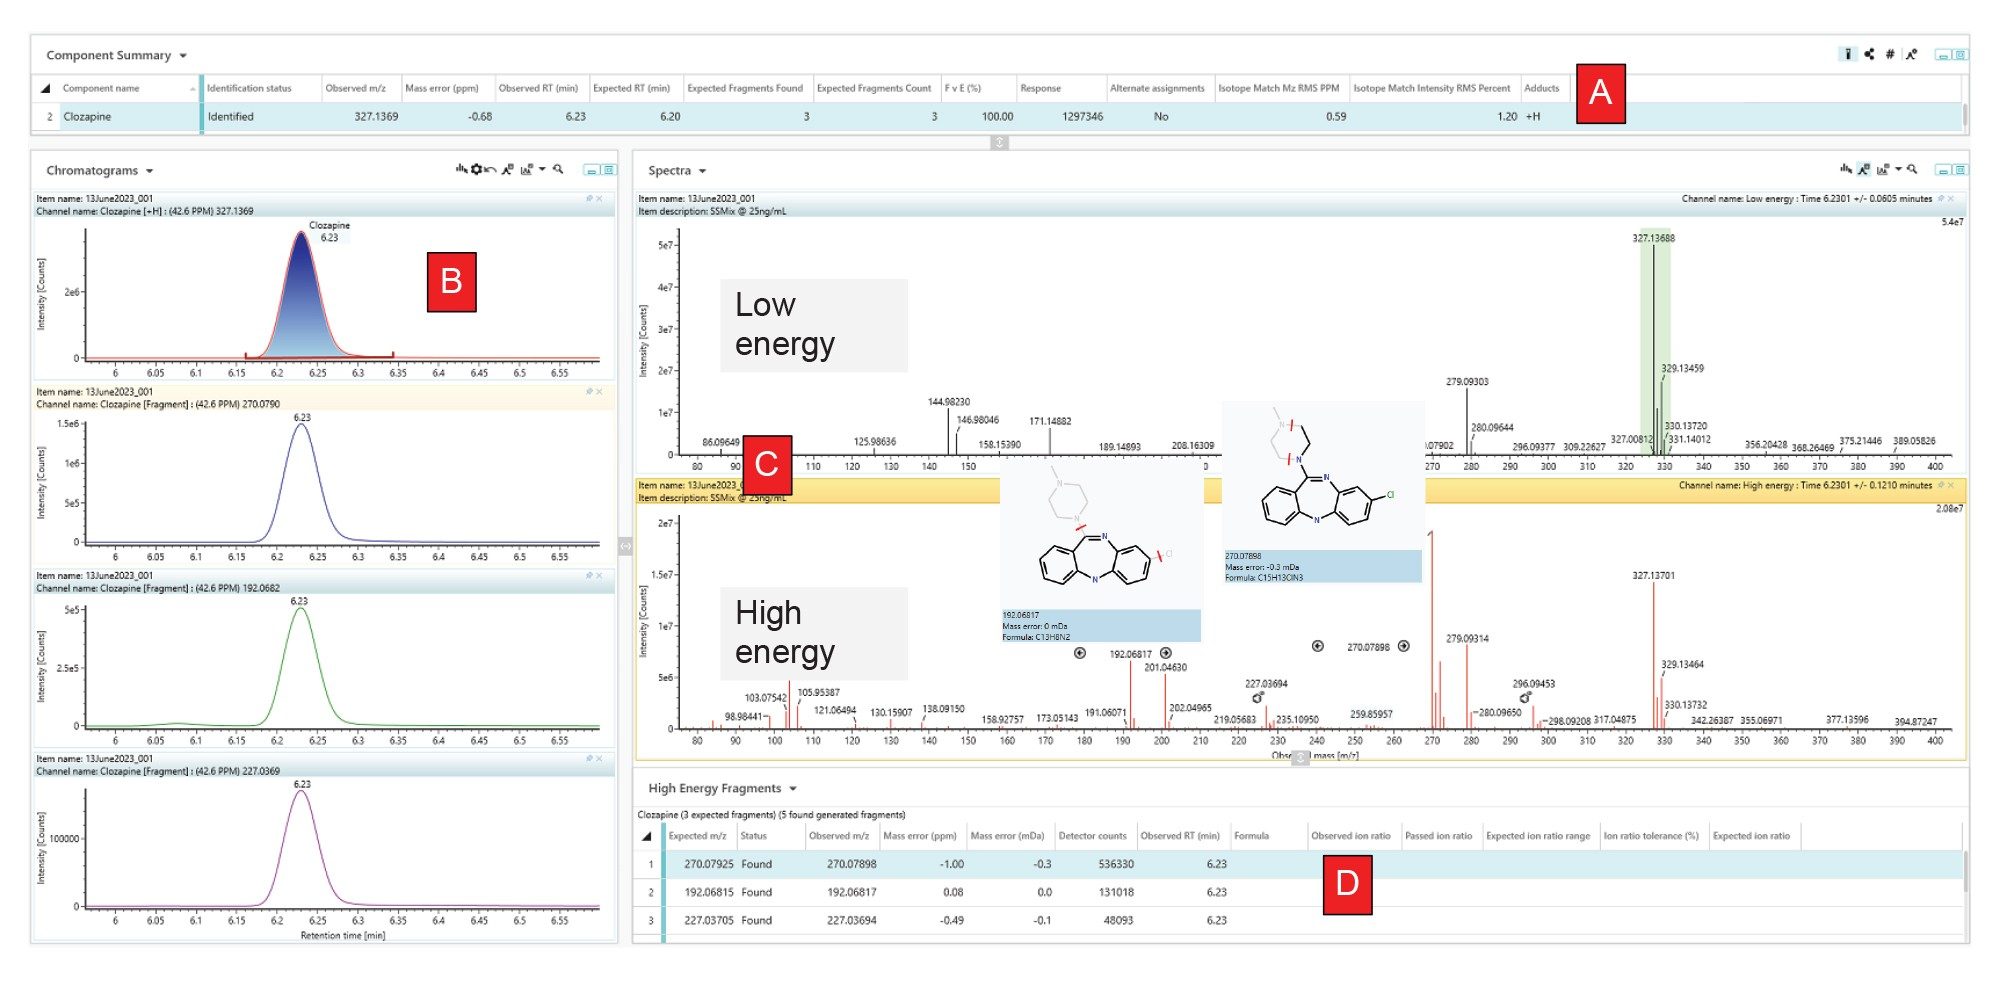Toggle the peak annotation icon in Spectra toolbar
2000x983 pixels.
1864,170
